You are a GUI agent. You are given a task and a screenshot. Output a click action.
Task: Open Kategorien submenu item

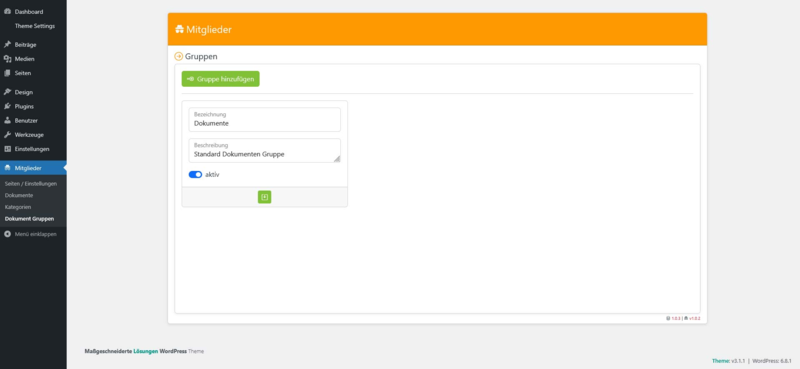[x=18, y=207]
